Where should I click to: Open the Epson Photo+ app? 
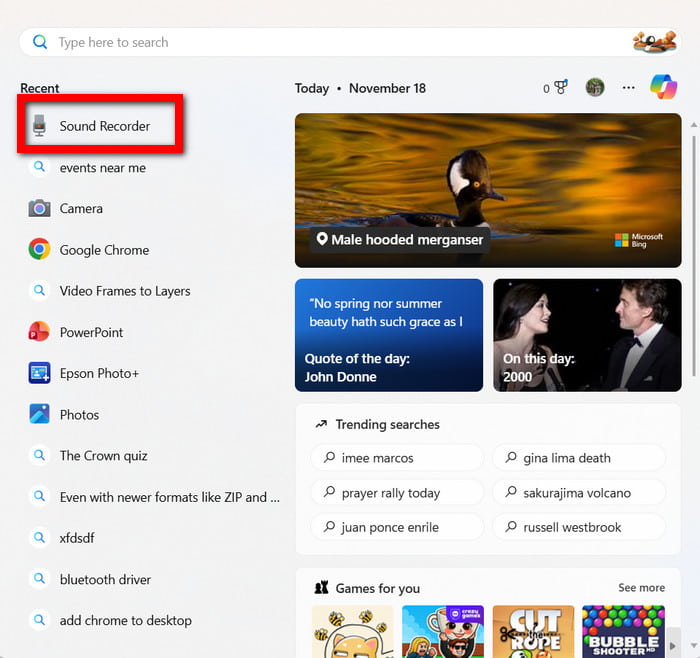point(98,373)
